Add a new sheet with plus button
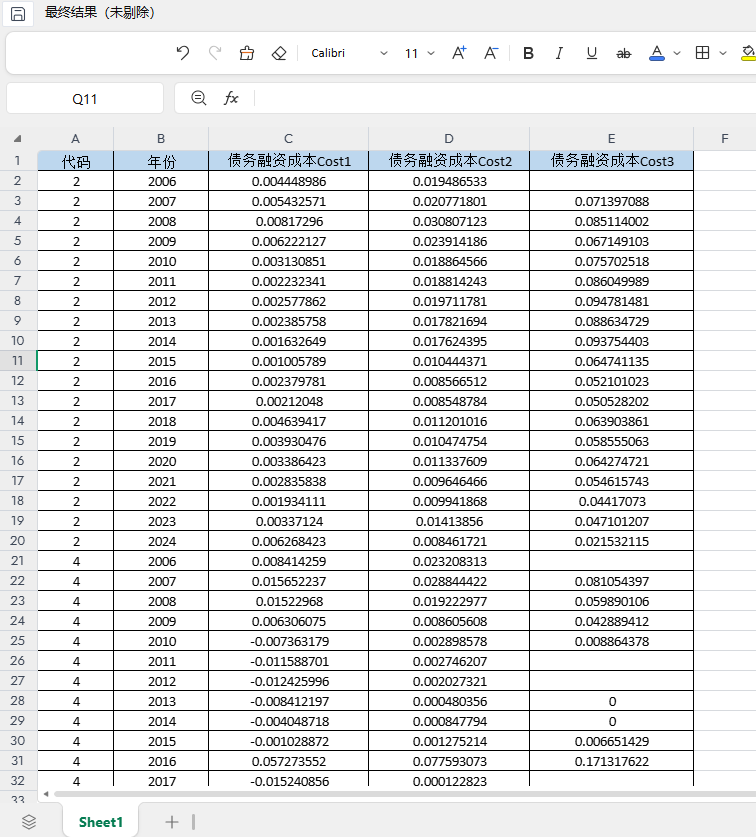The width and height of the screenshot is (756, 837). [x=172, y=822]
